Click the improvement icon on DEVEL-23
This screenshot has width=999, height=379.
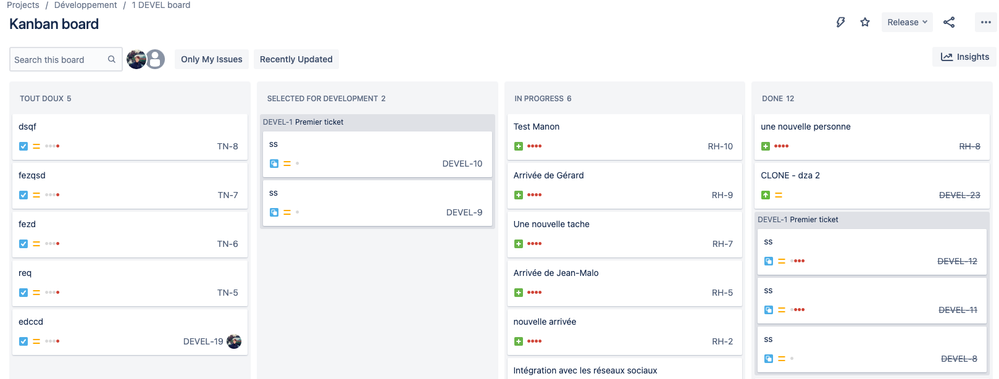pyautogui.click(x=766, y=195)
